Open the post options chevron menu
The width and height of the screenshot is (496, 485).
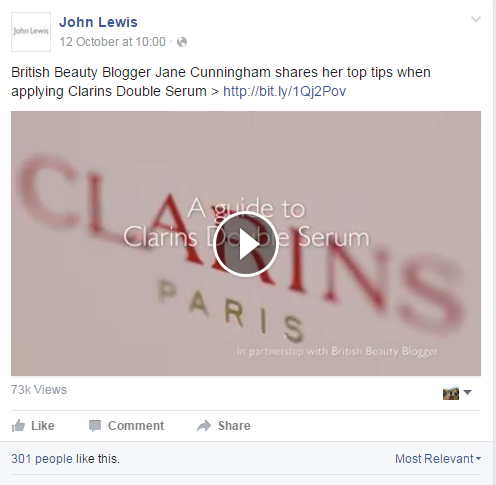pyautogui.click(x=476, y=19)
